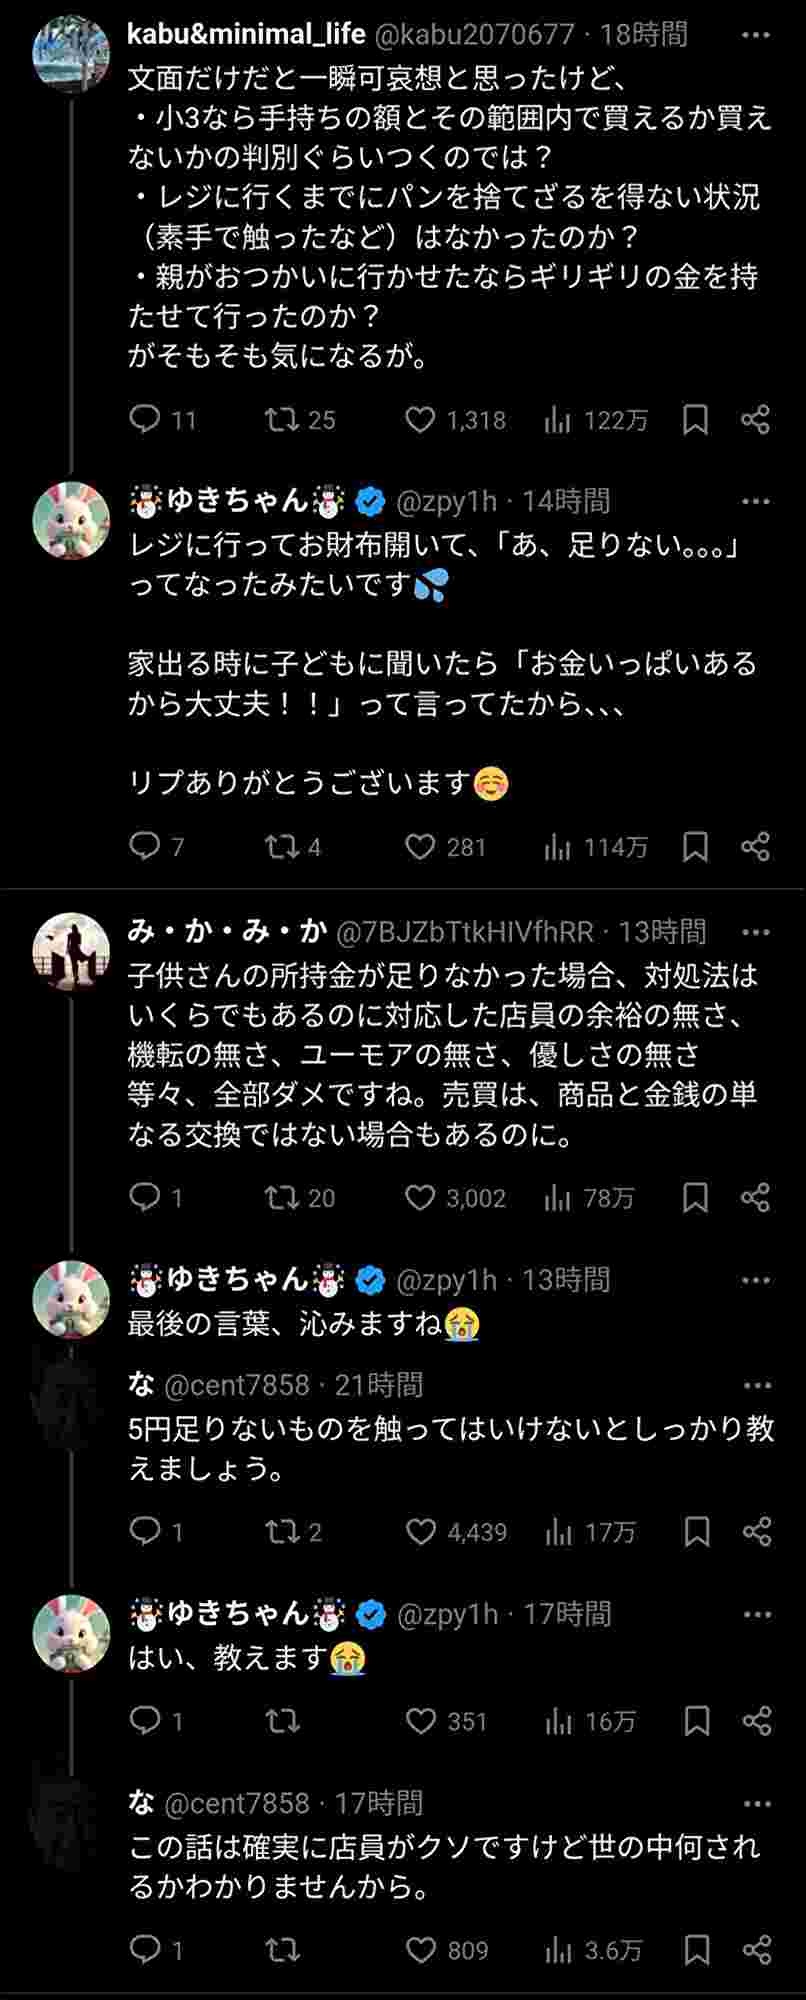This screenshot has height=2000, width=806.
Task: Like み・か・み・か's tweet with 3,002 likes
Action: pos(420,1198)
